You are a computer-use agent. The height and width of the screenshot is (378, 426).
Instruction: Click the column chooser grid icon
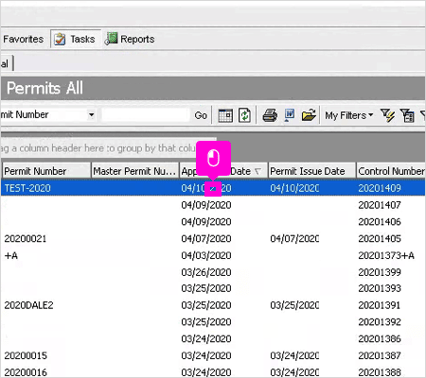tap(225, 115)
